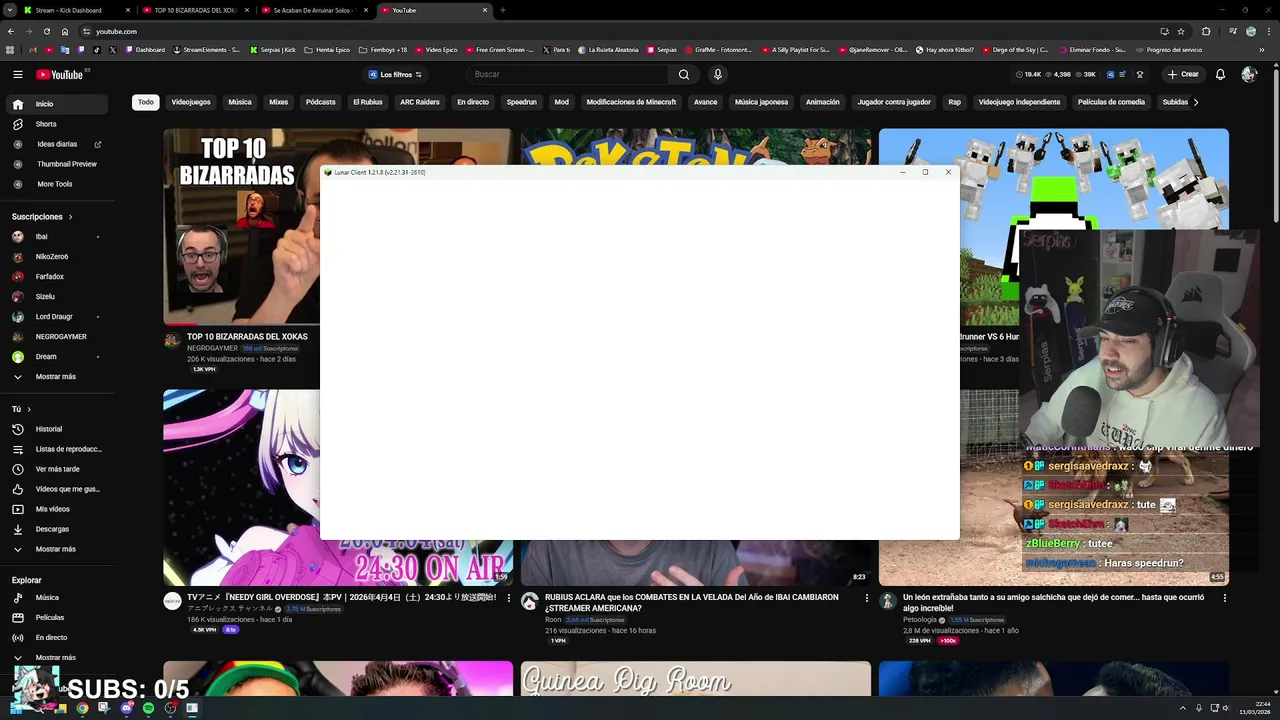The width and height of the screenshot is (1280, 720).
Task: Open the Tú section chevron
Action: [29, 409]
